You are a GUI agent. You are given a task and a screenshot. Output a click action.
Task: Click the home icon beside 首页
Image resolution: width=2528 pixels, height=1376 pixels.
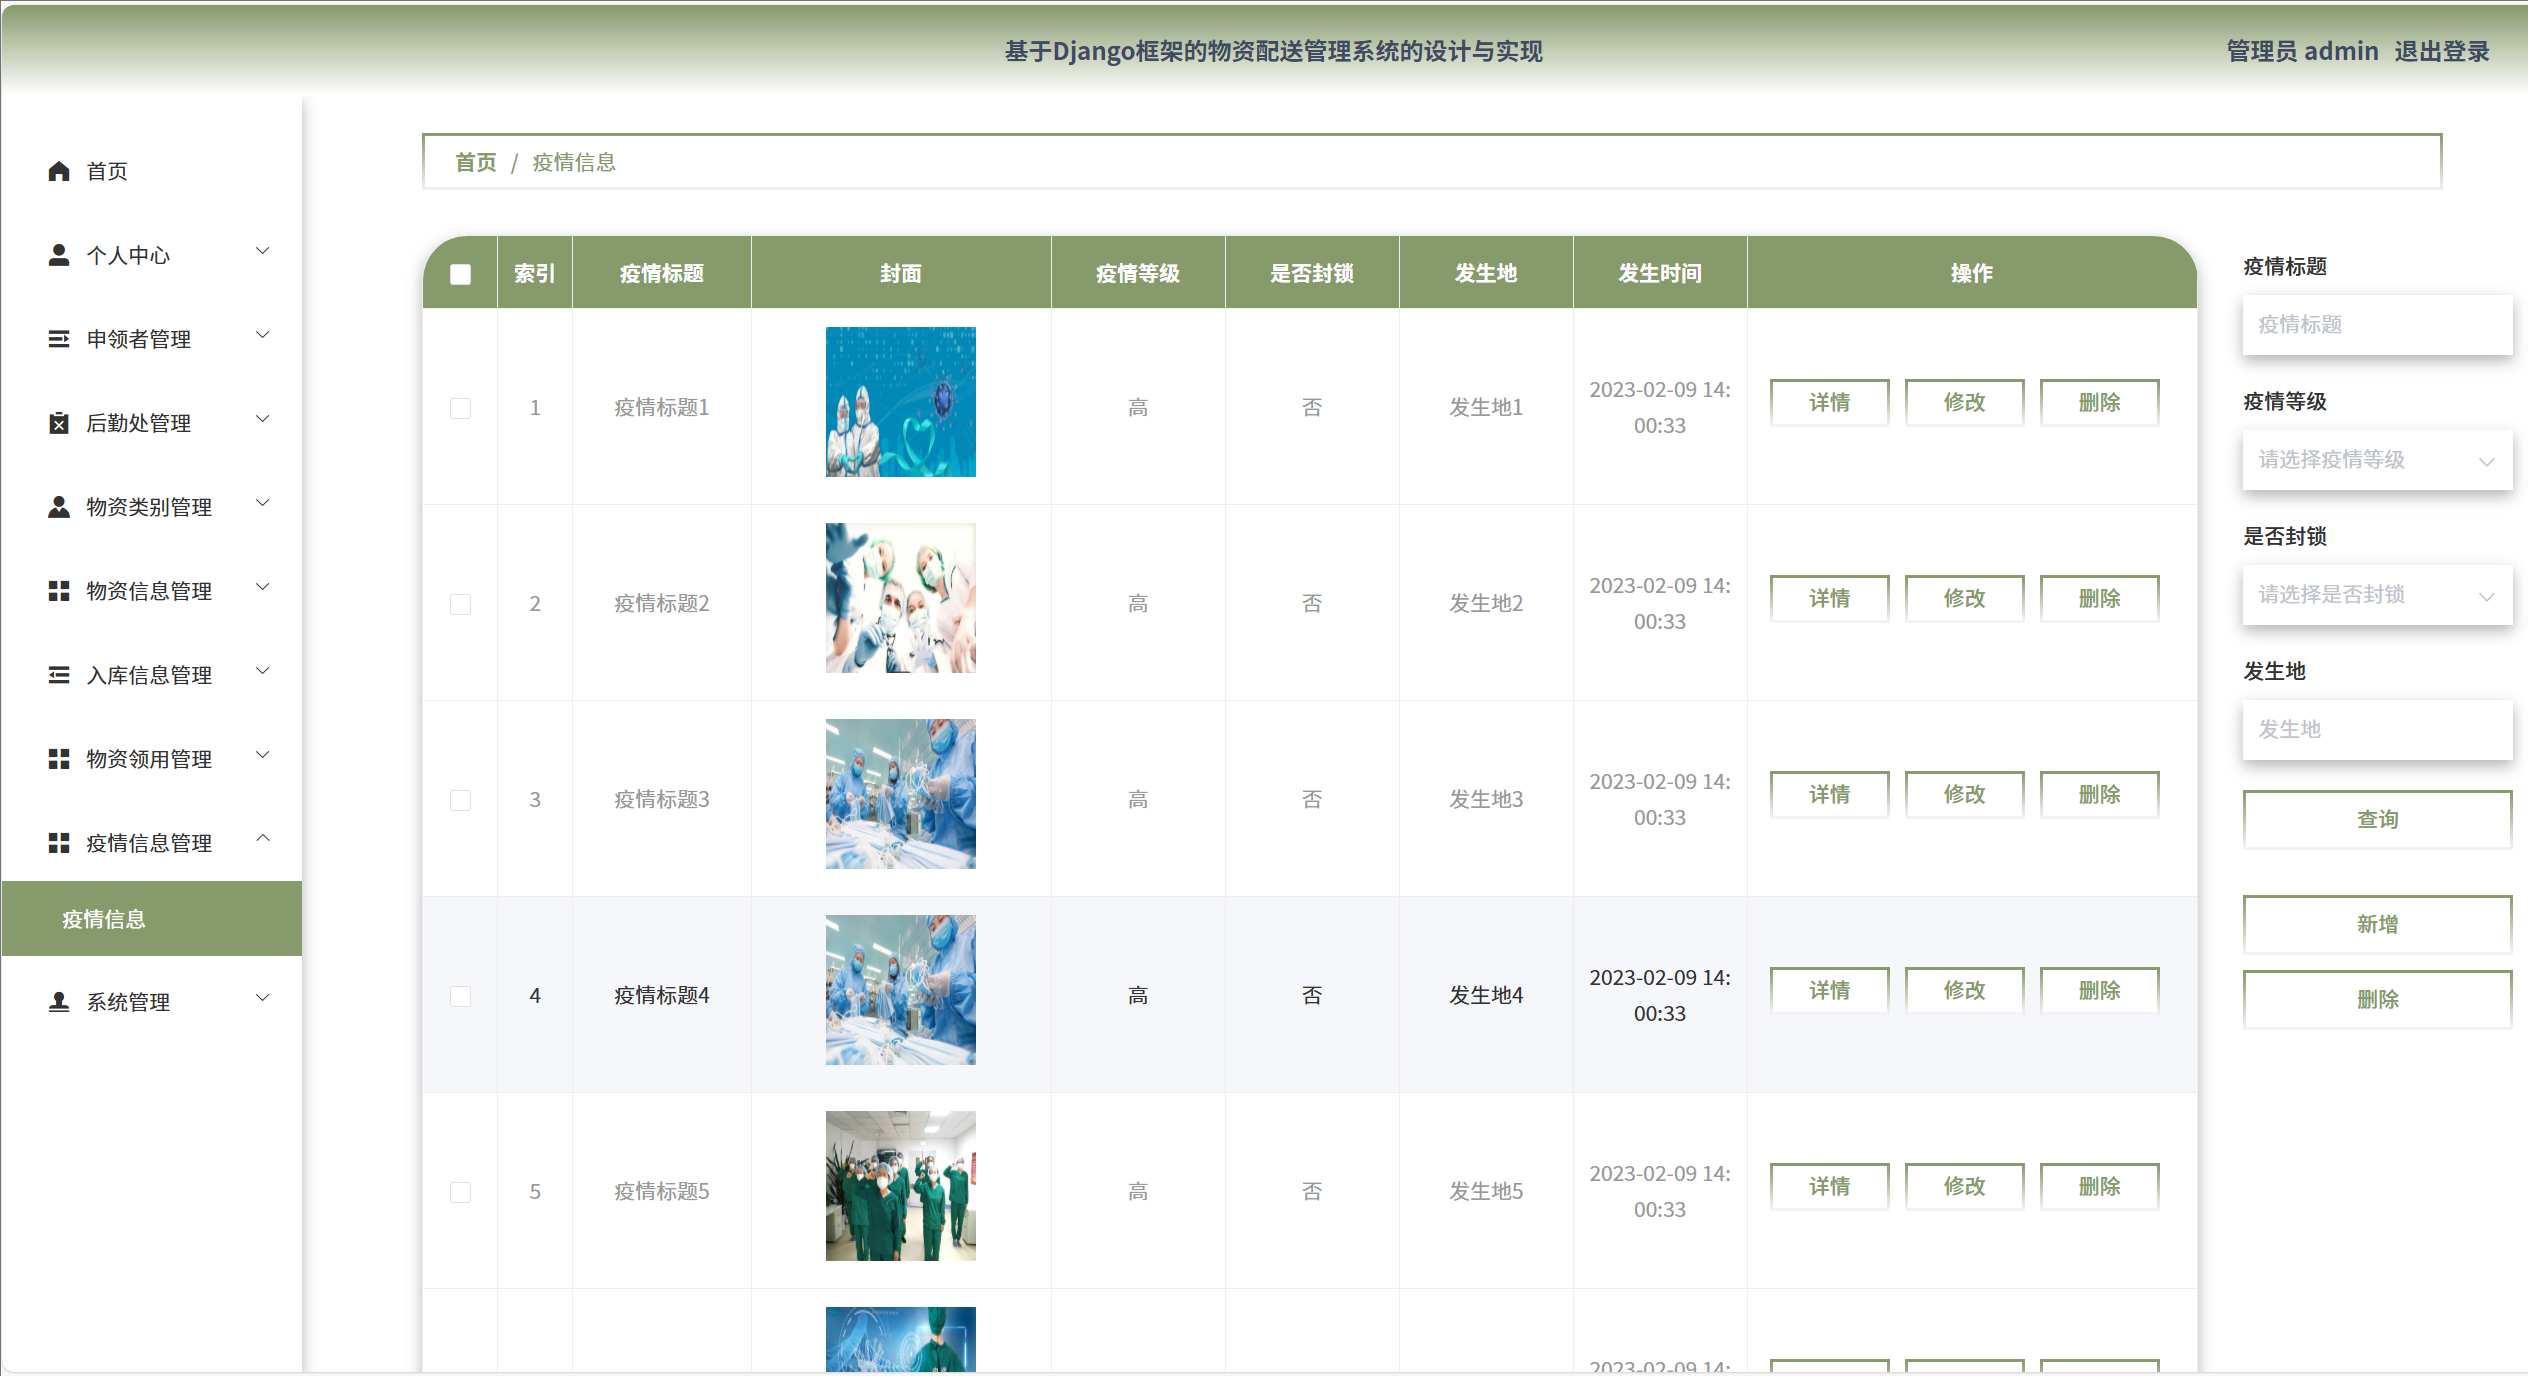coord(59,171)
